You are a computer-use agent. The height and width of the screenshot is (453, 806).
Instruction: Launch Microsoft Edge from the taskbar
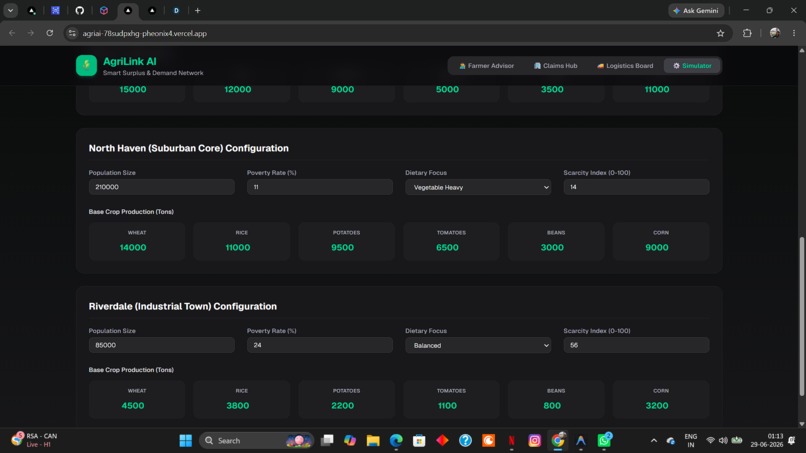pos(396,441)
